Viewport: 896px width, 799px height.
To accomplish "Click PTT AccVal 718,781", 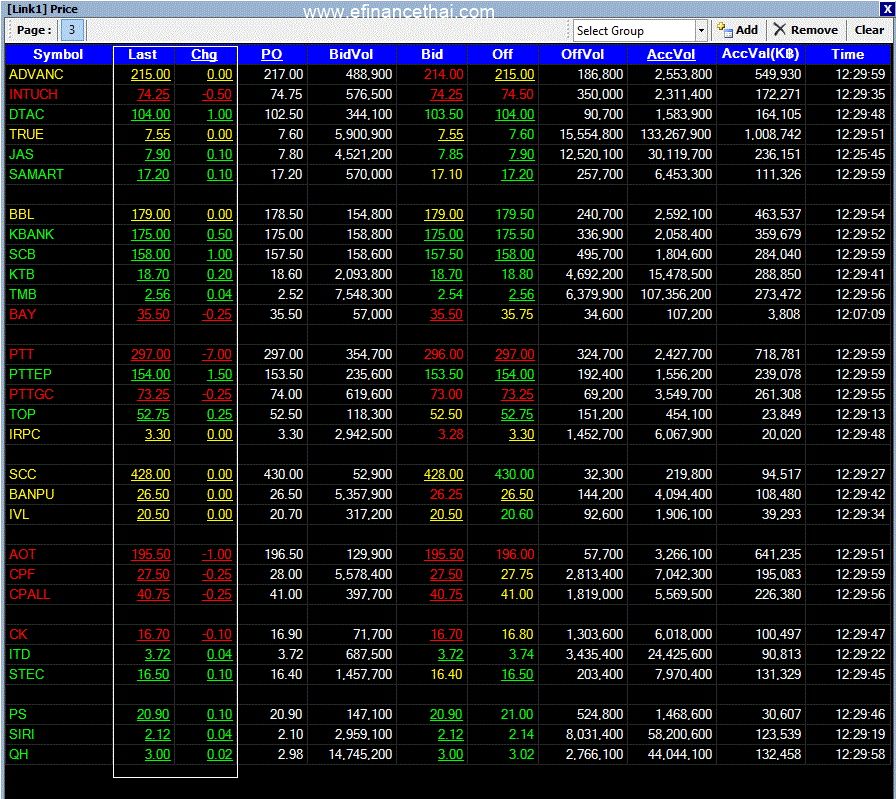I will (778, 354).
